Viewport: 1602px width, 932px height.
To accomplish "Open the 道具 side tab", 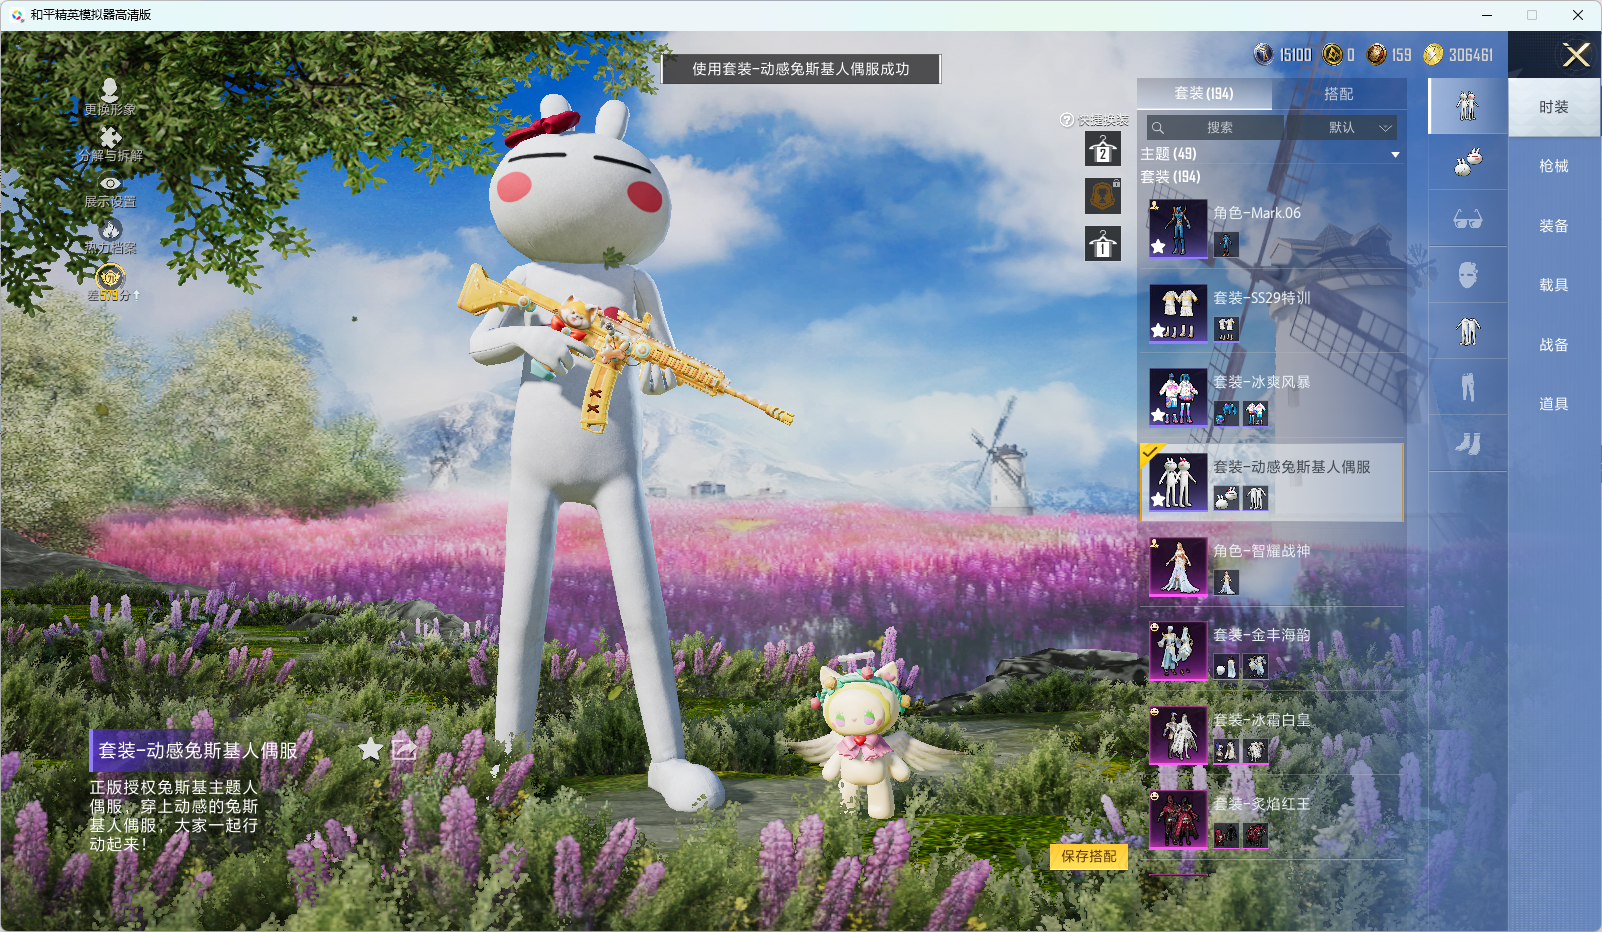I will (x=1554, y=404).
